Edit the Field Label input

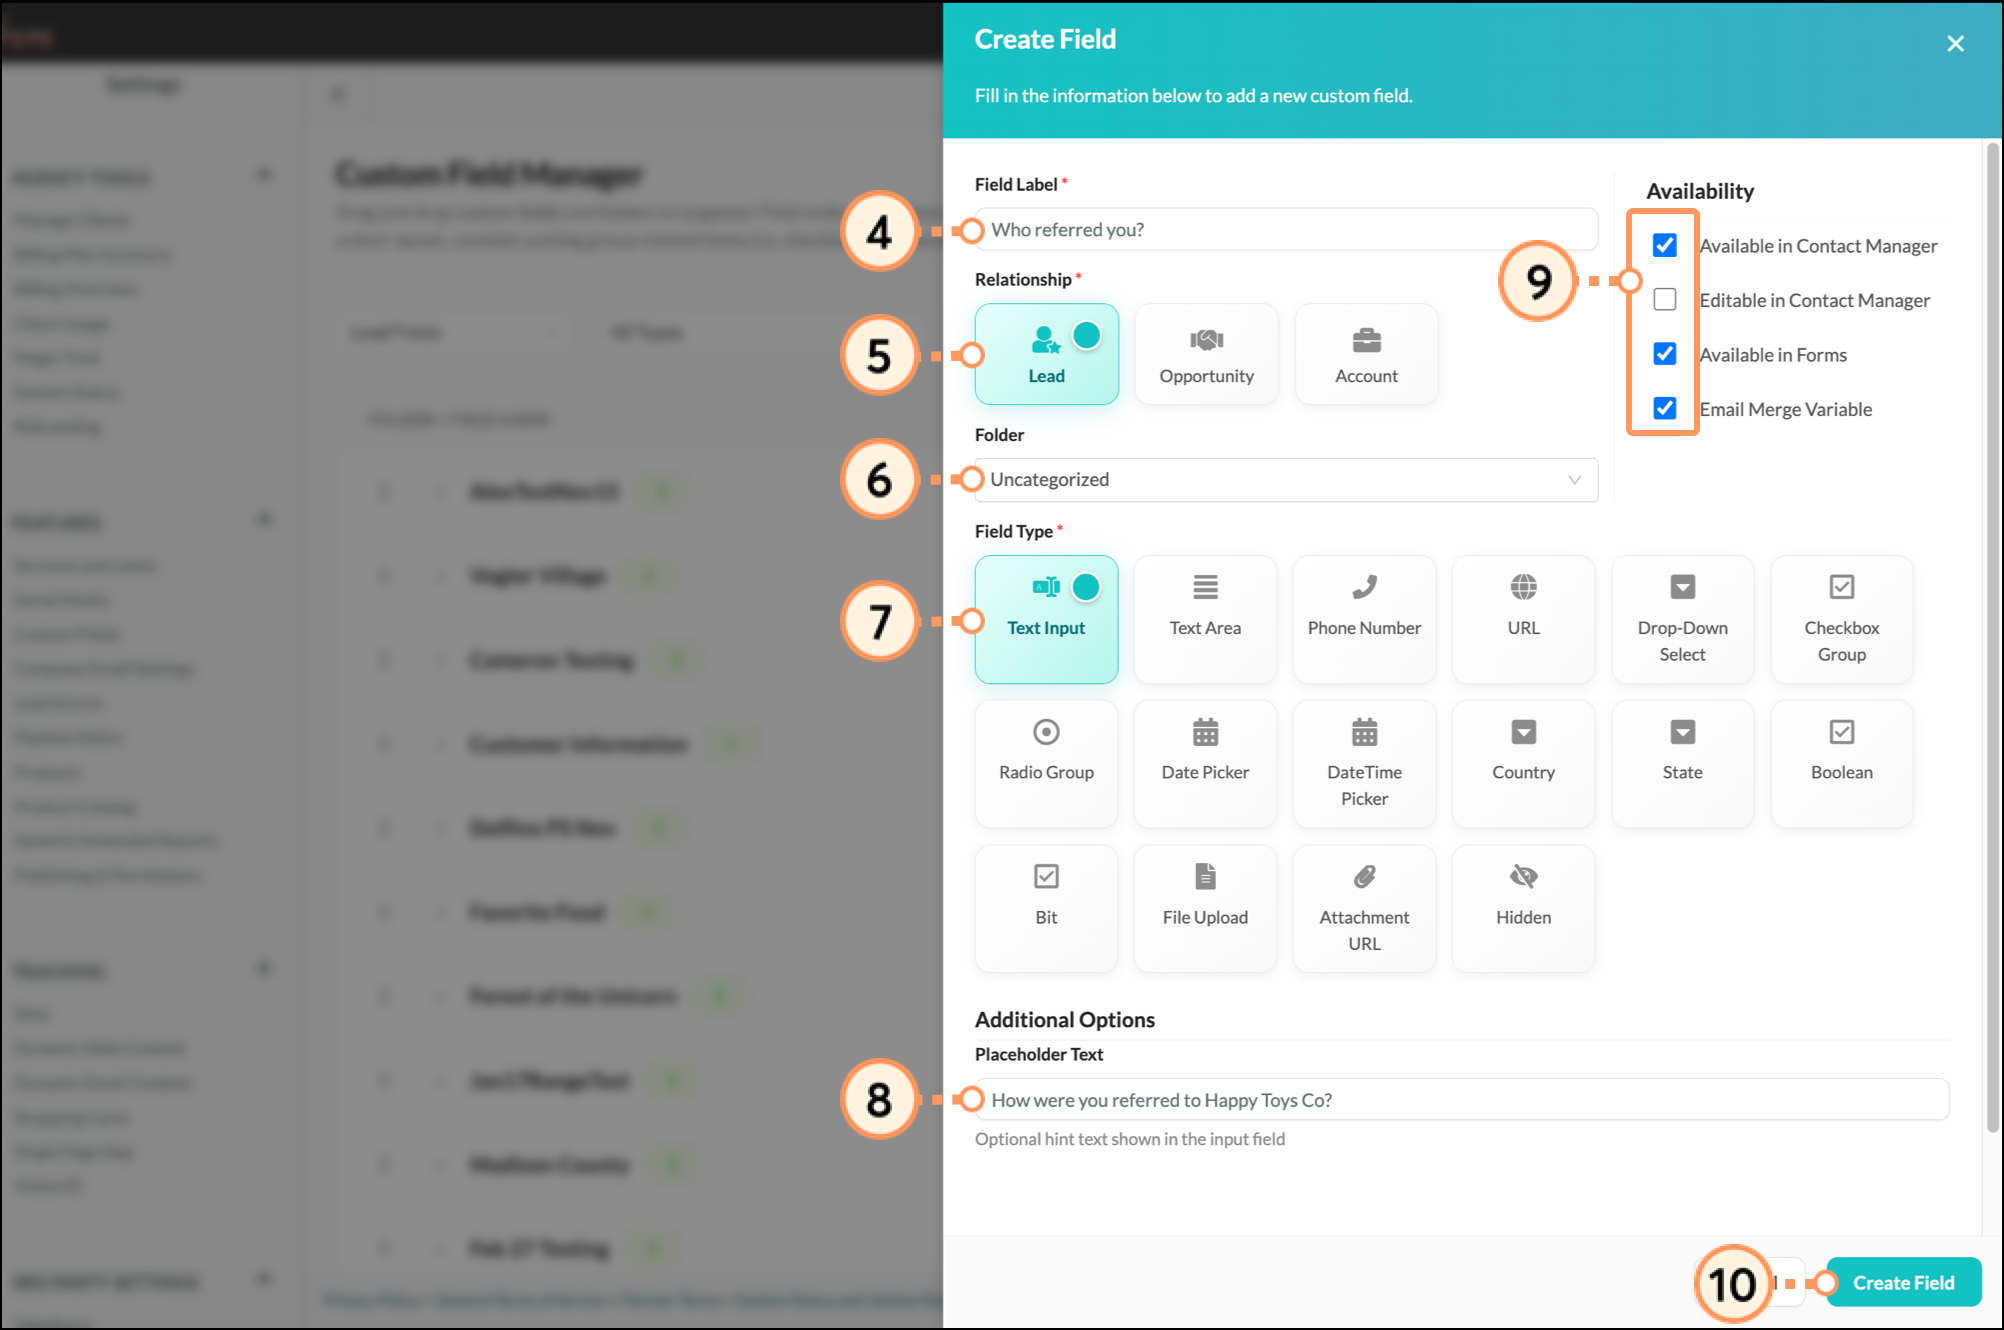click(1286, 230)
